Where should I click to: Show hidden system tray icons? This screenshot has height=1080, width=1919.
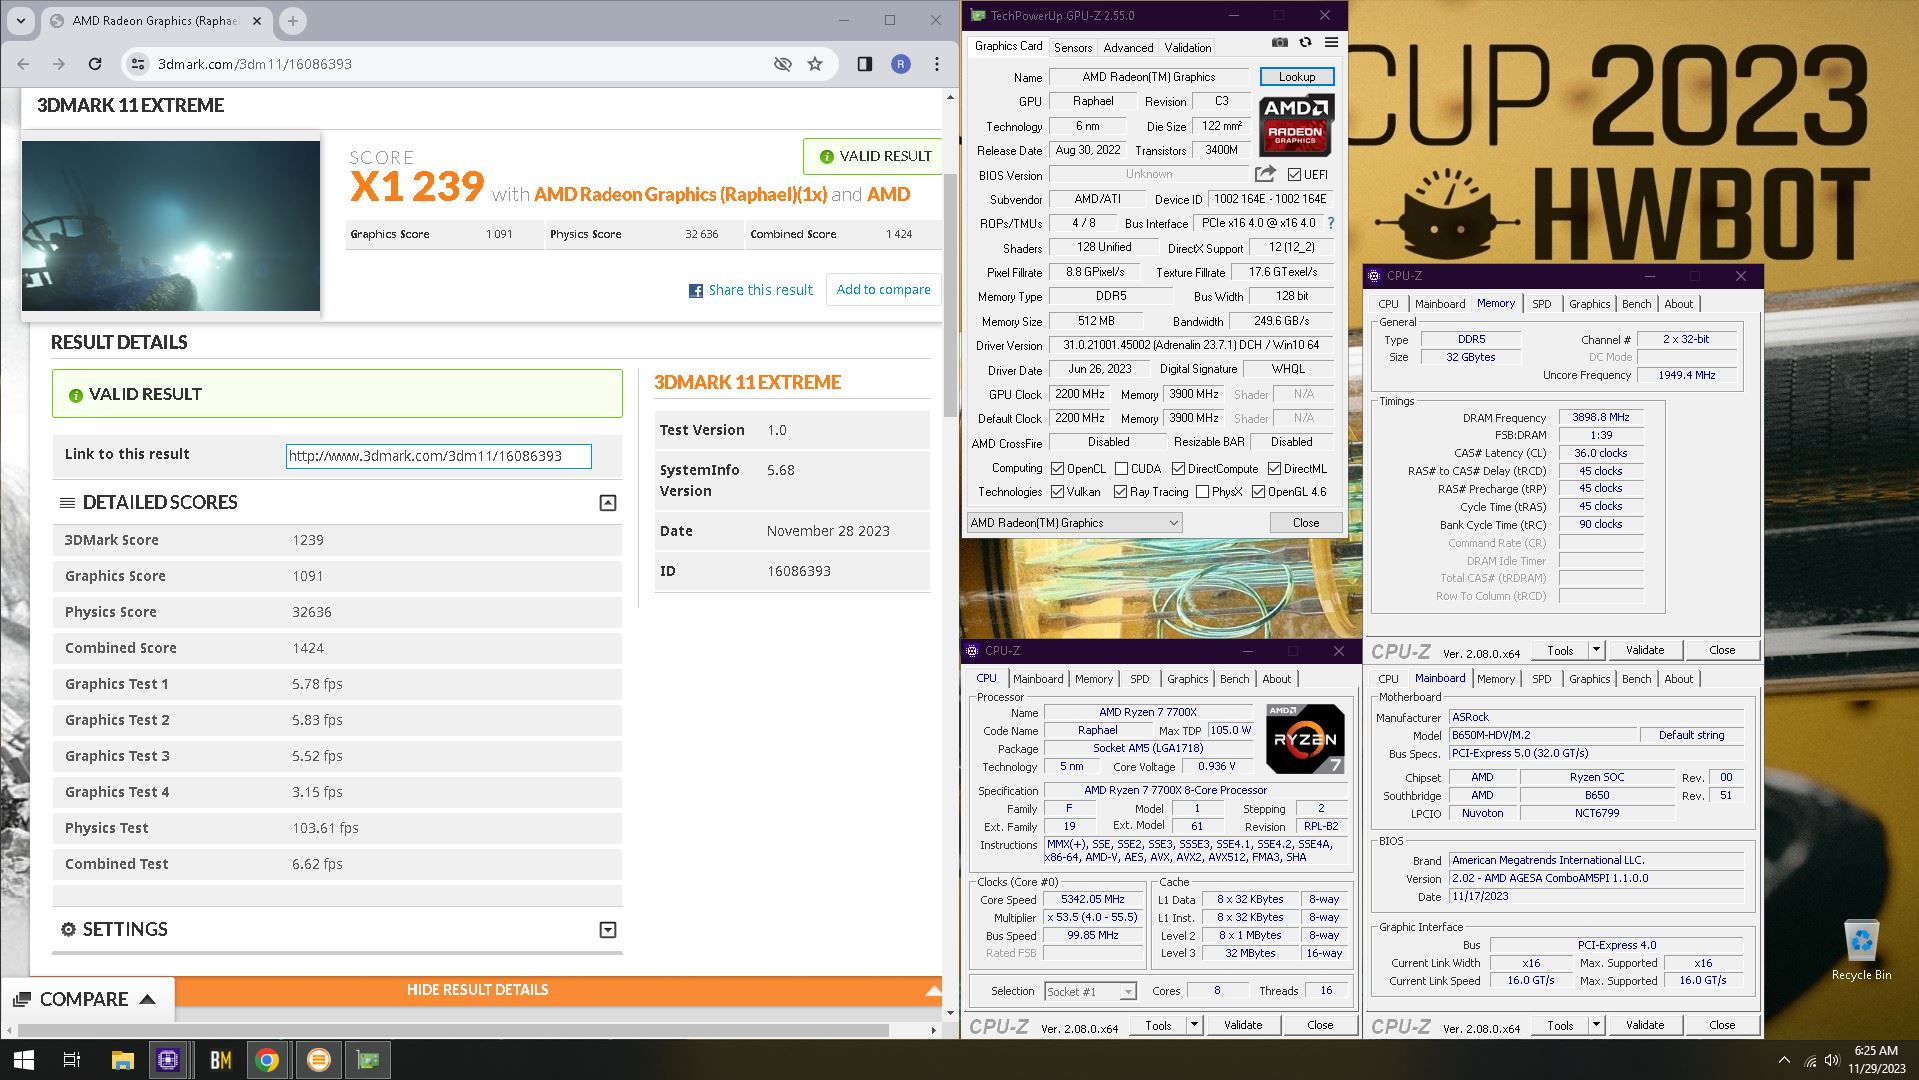point(1784,1060)
